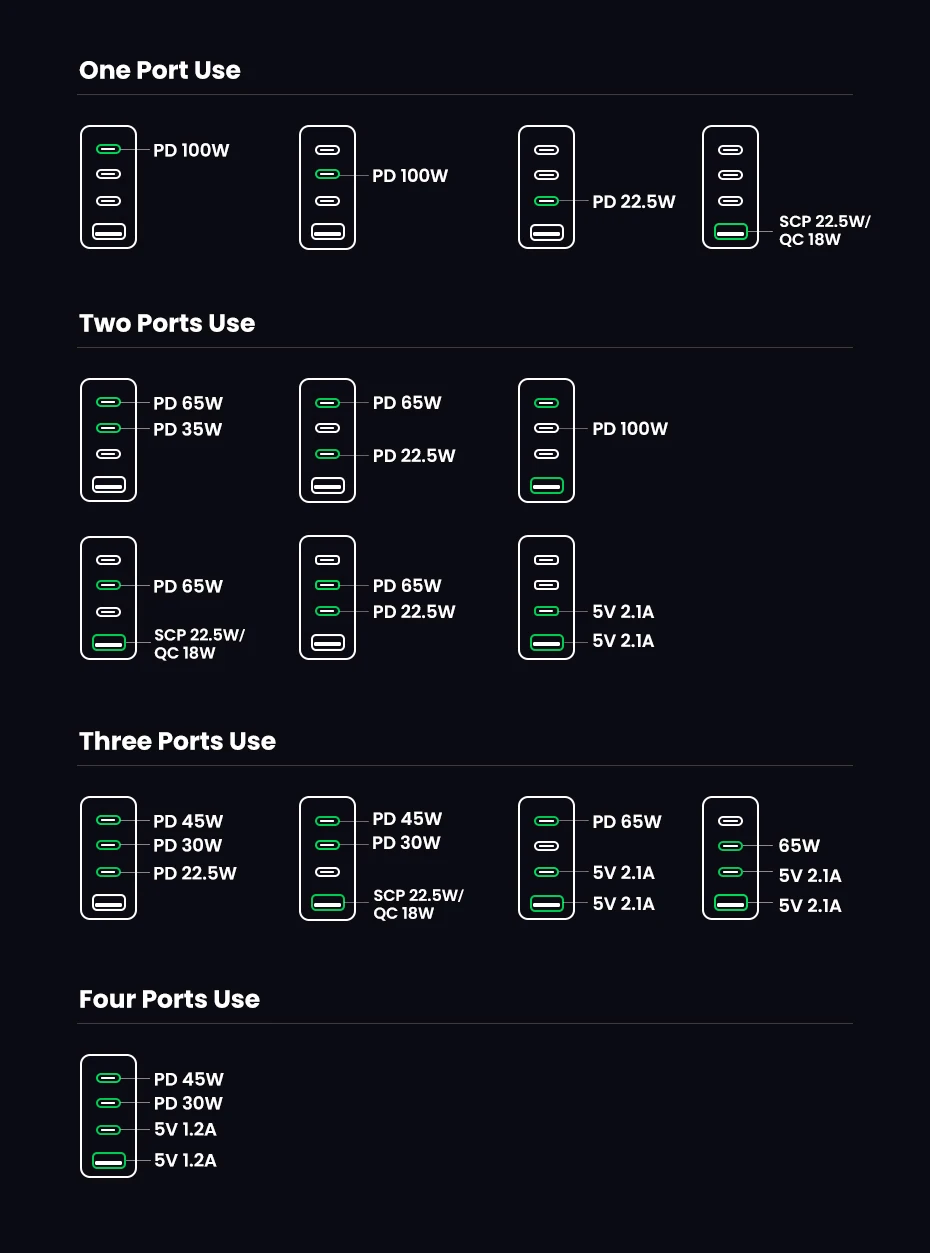Viewport: 930px width, 1253px height.
Task: Click the Four Ports Use heading
Action: pyautogui.click(x=169, y=1000)
